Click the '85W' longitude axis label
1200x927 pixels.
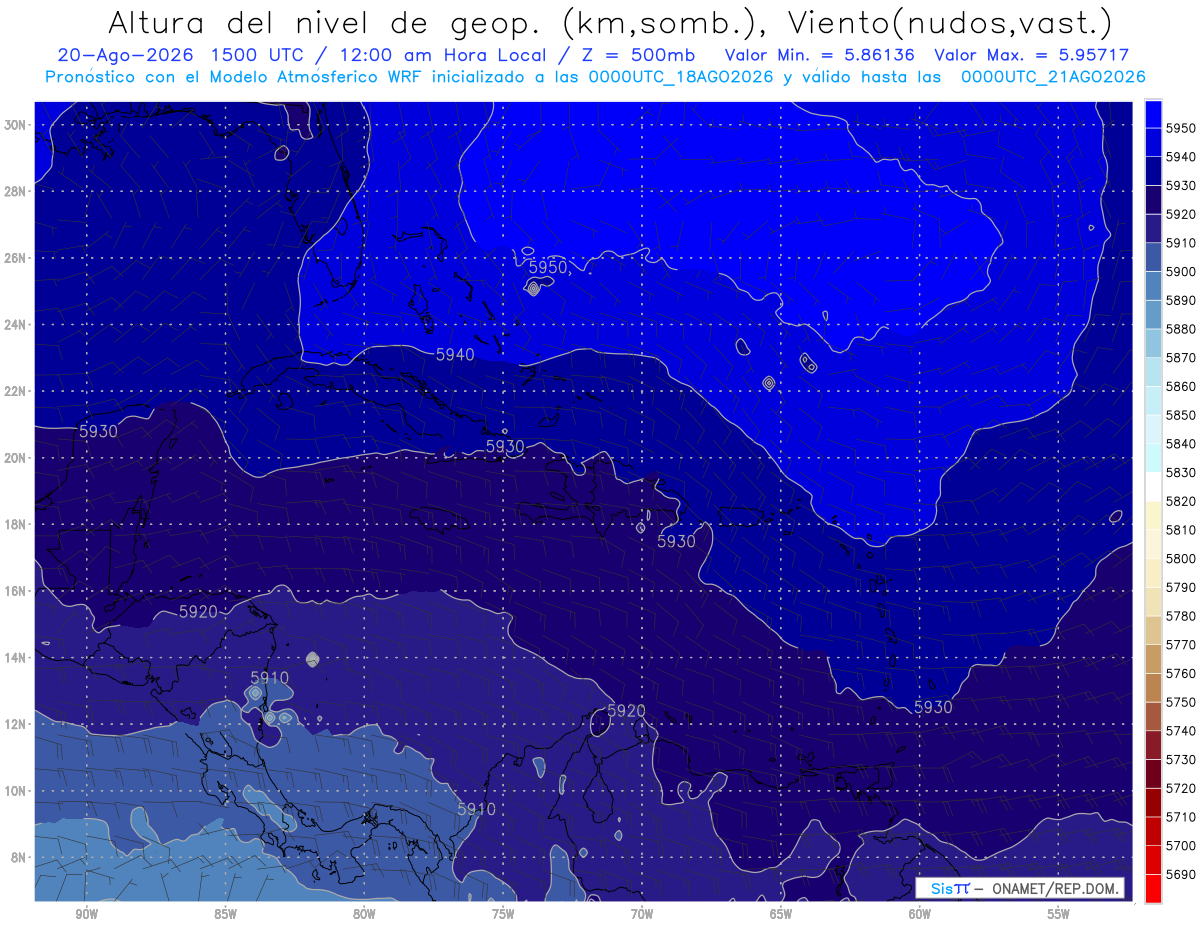(x=225, y=915)
